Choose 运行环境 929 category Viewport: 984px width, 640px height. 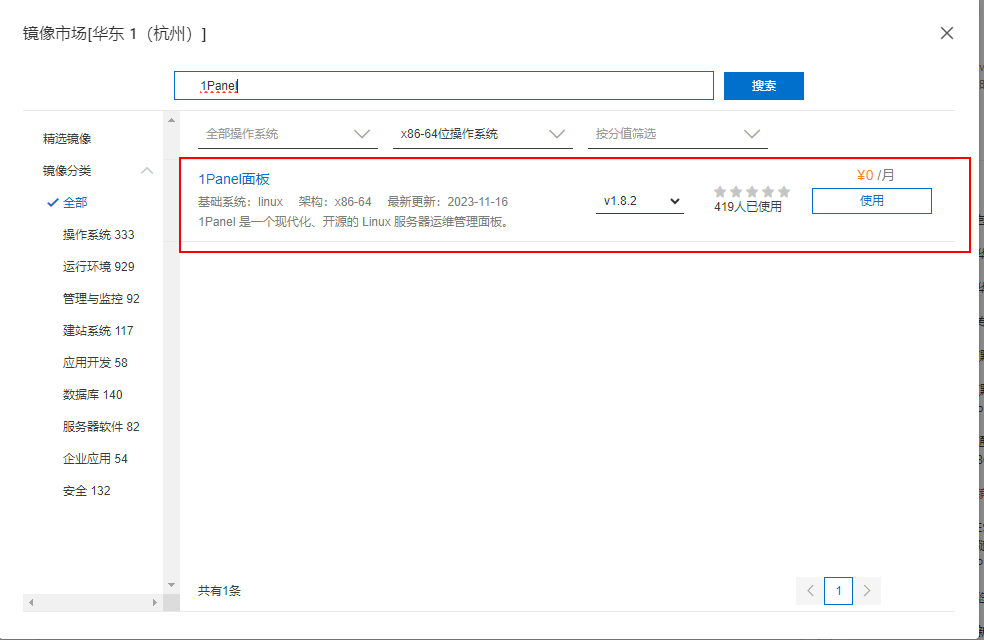pos(98,267)
